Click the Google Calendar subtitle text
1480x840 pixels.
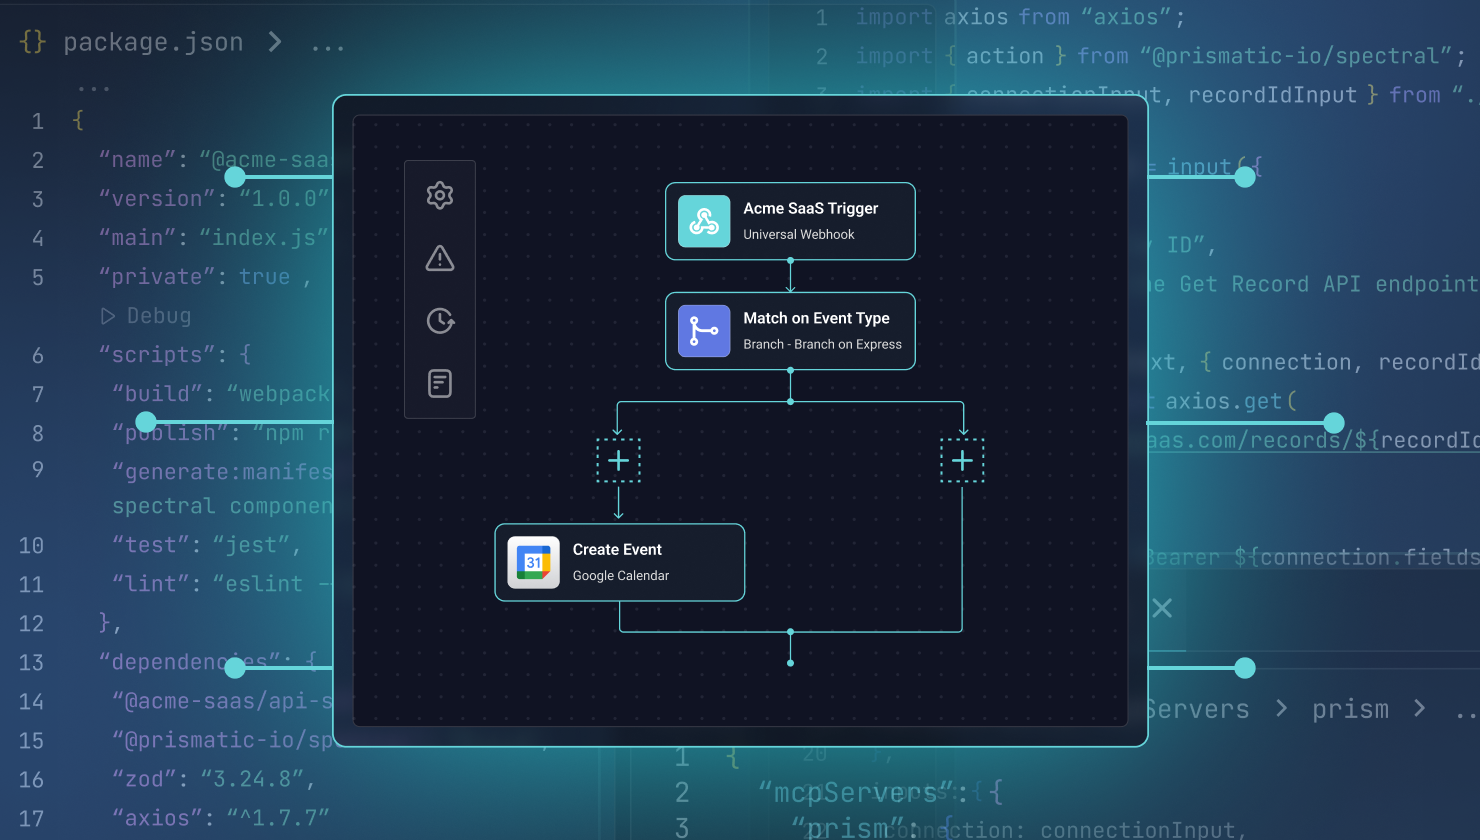coord(621,576)
